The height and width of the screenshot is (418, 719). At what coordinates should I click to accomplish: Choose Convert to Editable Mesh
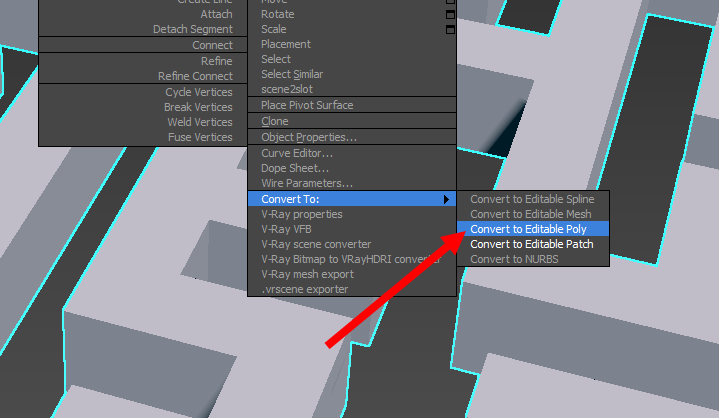pyautogui.click(x=533, y=214)
